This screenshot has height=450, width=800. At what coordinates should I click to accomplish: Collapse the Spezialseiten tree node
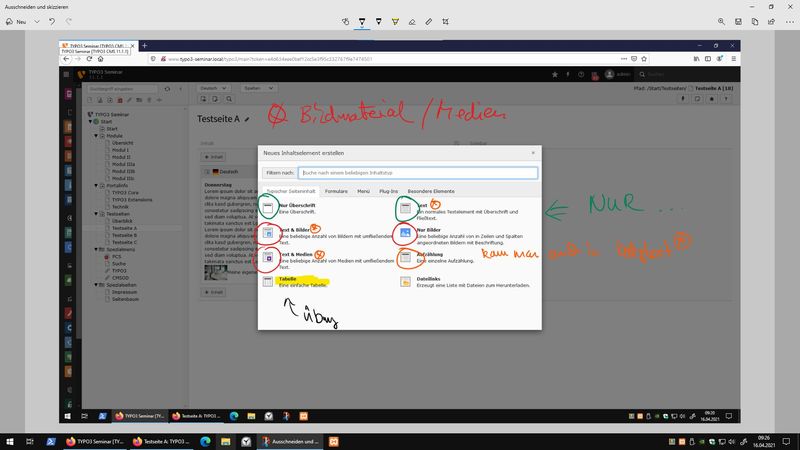click(x=96, y=285)
